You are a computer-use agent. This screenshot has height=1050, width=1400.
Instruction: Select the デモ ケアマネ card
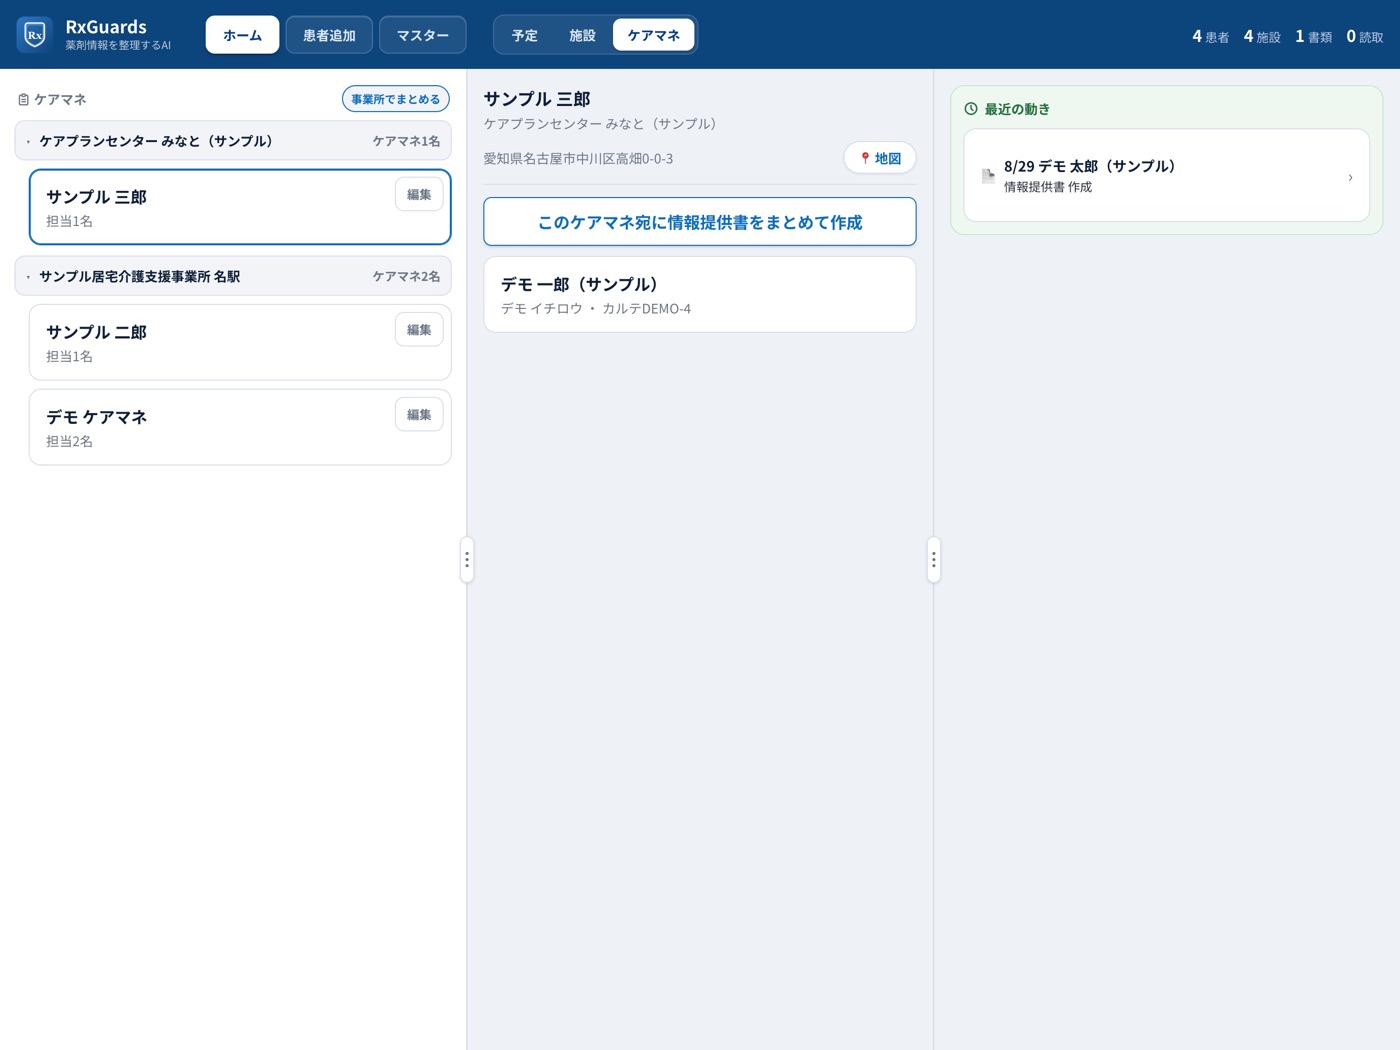240,427
